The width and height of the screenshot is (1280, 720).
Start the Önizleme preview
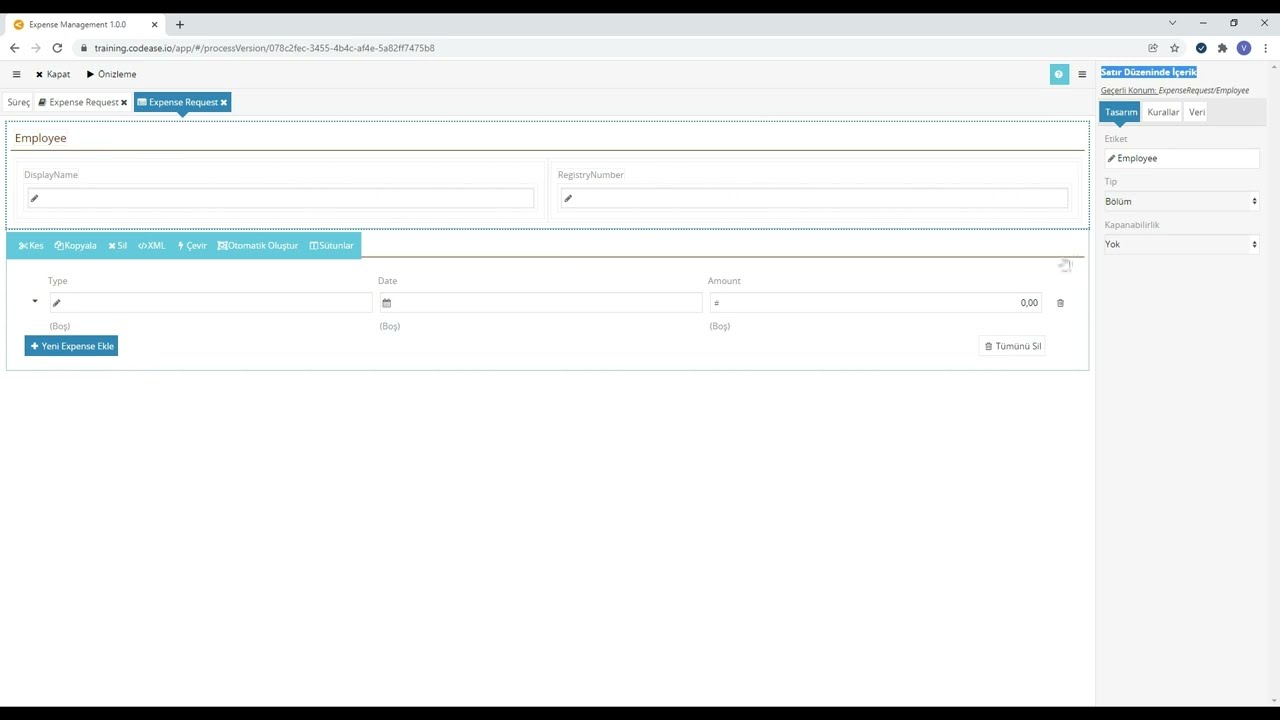point(111,74)
